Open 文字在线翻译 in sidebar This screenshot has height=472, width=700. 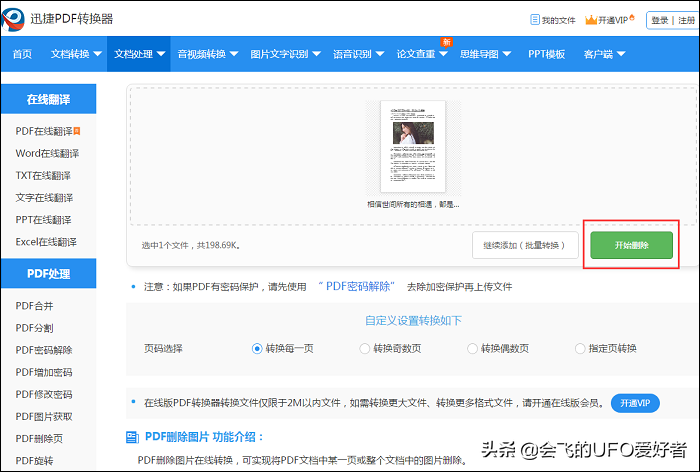44,197
